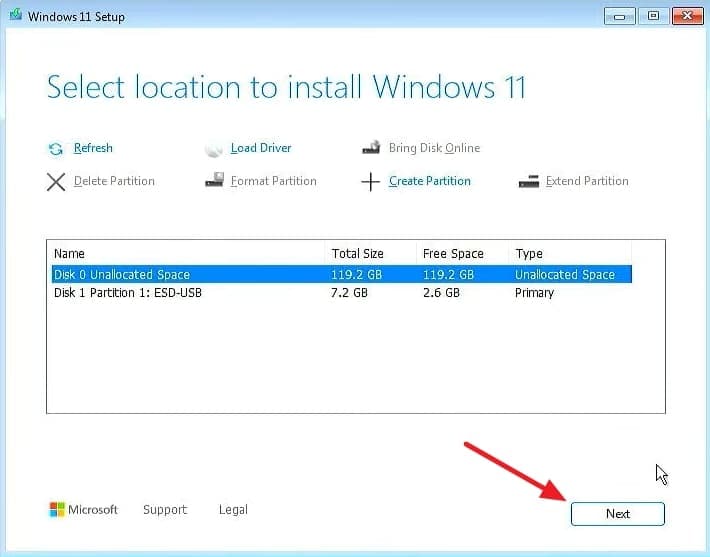Open the Legal link
Image resolution: width=710 pixels, height=557 pixels.
[233, 510]
